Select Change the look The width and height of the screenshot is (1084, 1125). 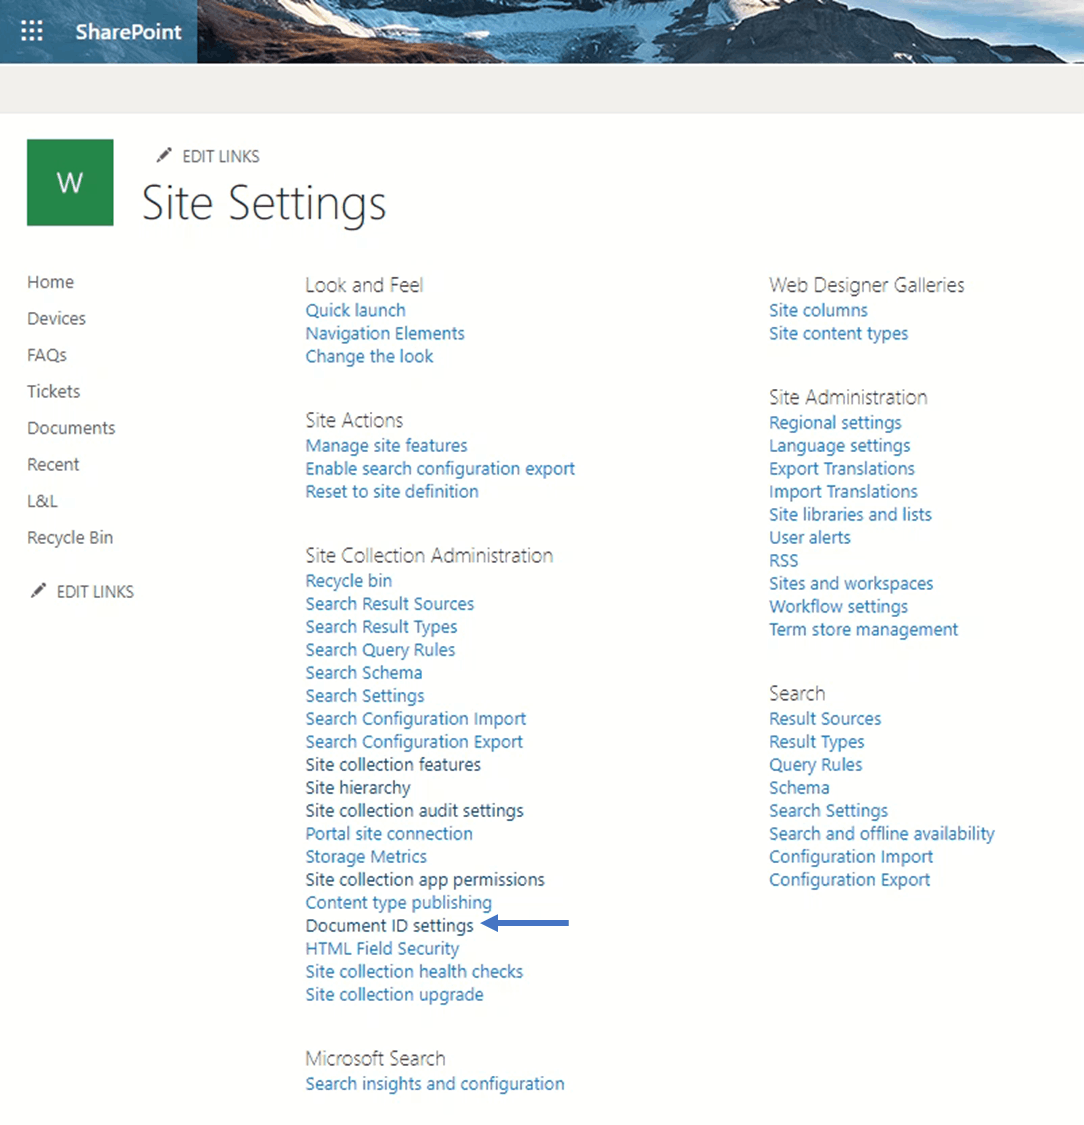[x=369, y=356]
